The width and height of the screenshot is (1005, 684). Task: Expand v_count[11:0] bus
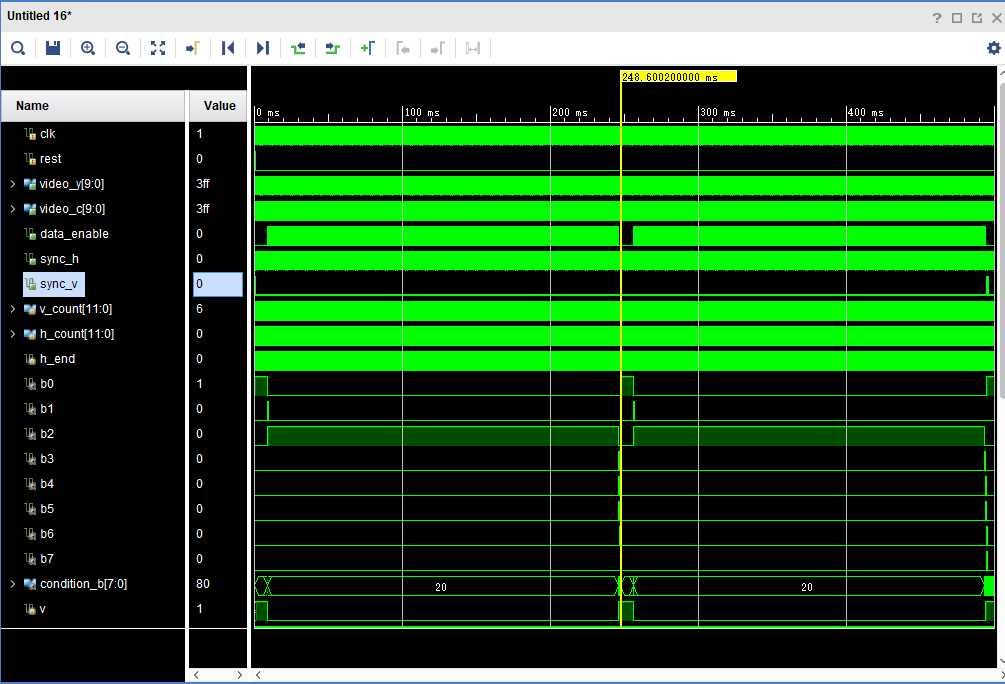(x=12, y=309)
